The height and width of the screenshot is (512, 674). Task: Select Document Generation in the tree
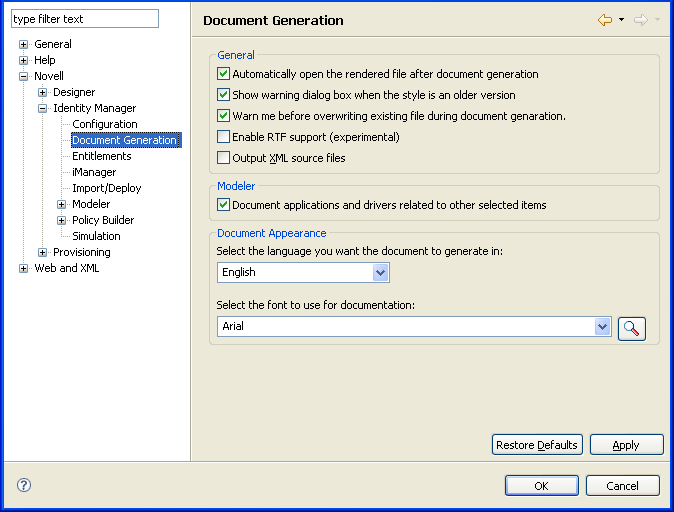click(x=126, y=140)
